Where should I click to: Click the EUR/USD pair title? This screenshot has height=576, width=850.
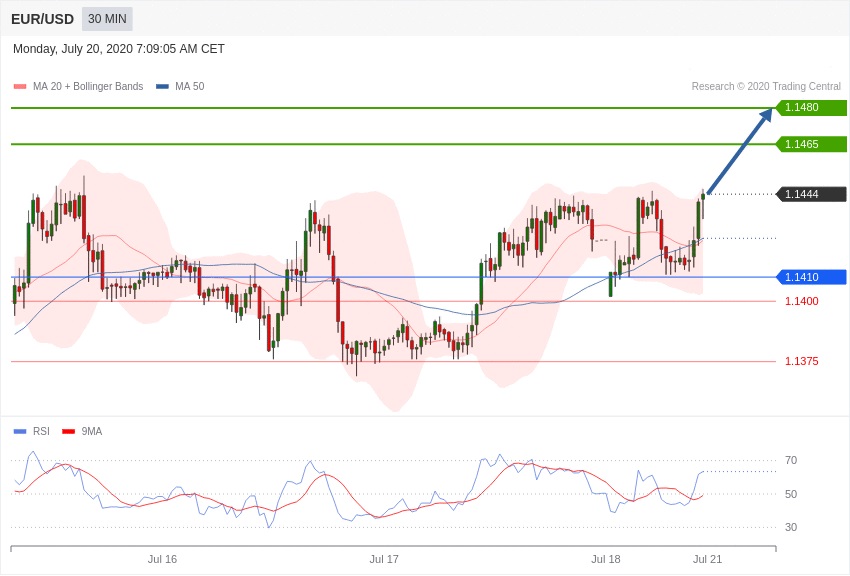click(x=42, y=19)
